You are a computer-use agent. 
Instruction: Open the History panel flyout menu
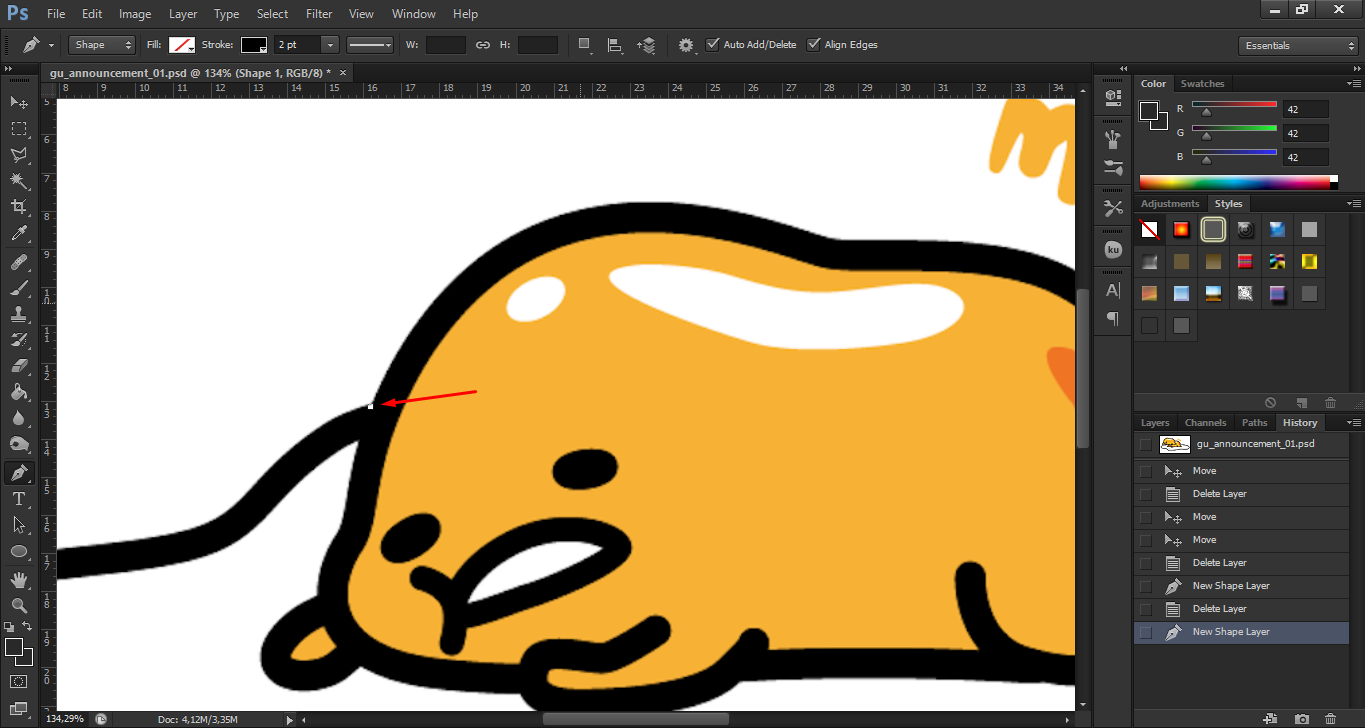pyautogui.click(x=1354, y=423)
